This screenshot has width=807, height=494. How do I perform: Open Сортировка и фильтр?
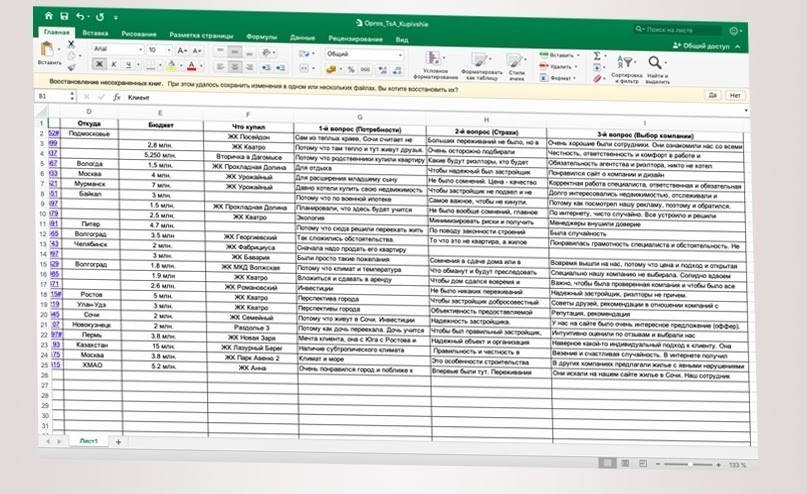coord(626,69)
